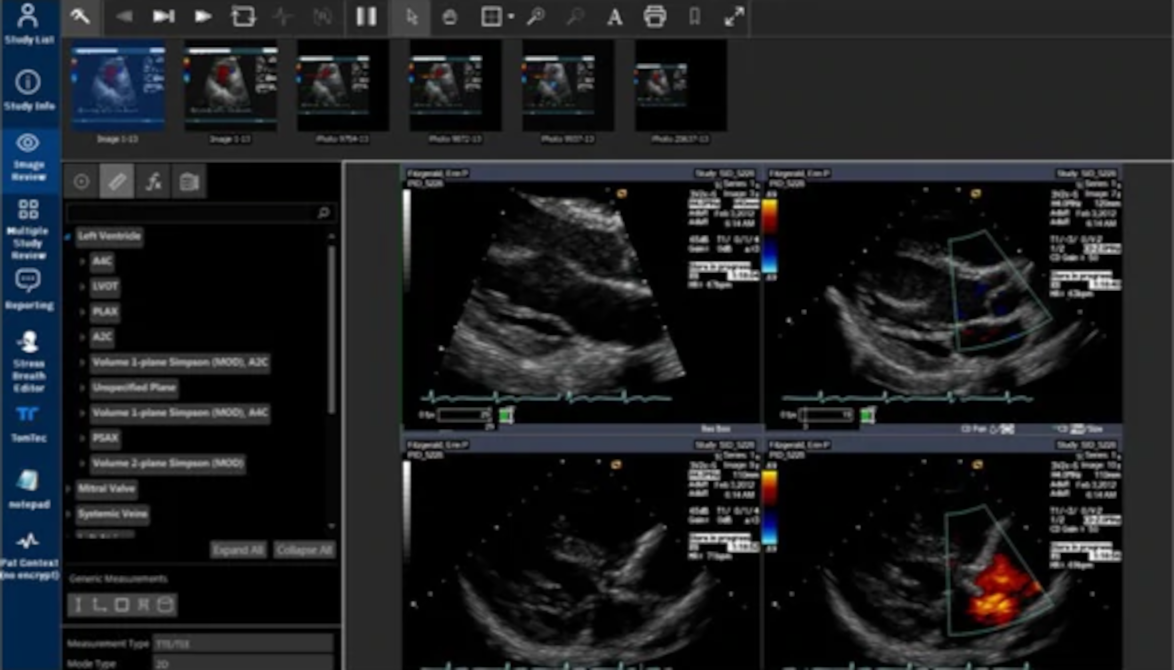Toggle the bookmark icon in toolbar
The height and width of the screenshot is (670, 1174).
tap(695, 17)
